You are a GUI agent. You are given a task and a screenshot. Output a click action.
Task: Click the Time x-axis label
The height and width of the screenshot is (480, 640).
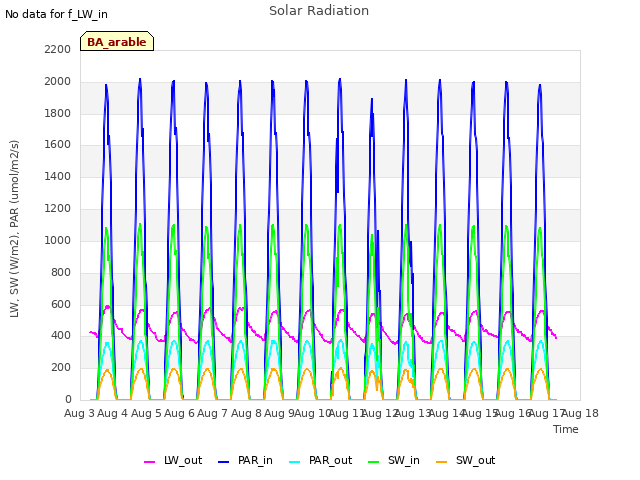566,429
